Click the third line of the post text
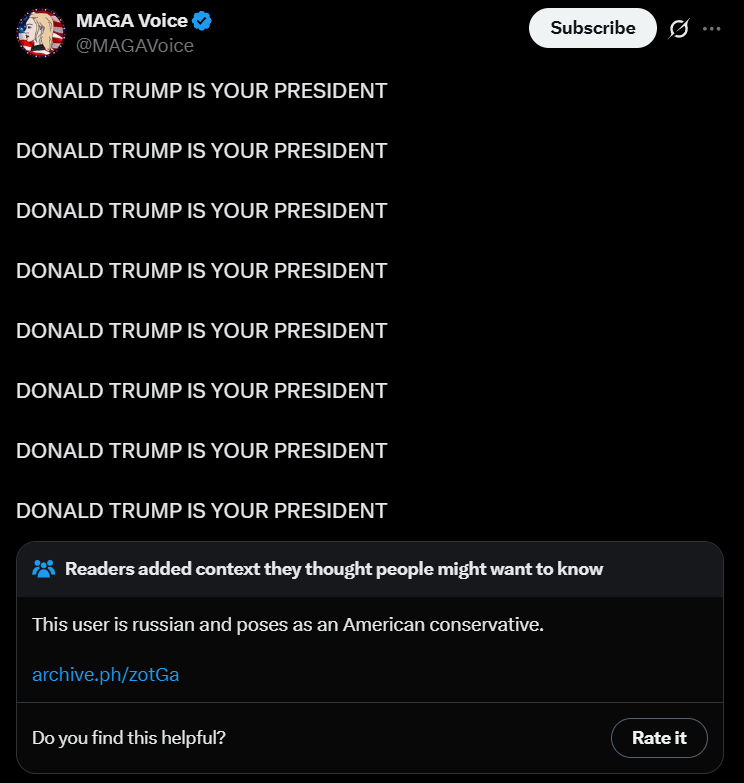The height and width of the screenshot is (783, 744). (201, 211)
